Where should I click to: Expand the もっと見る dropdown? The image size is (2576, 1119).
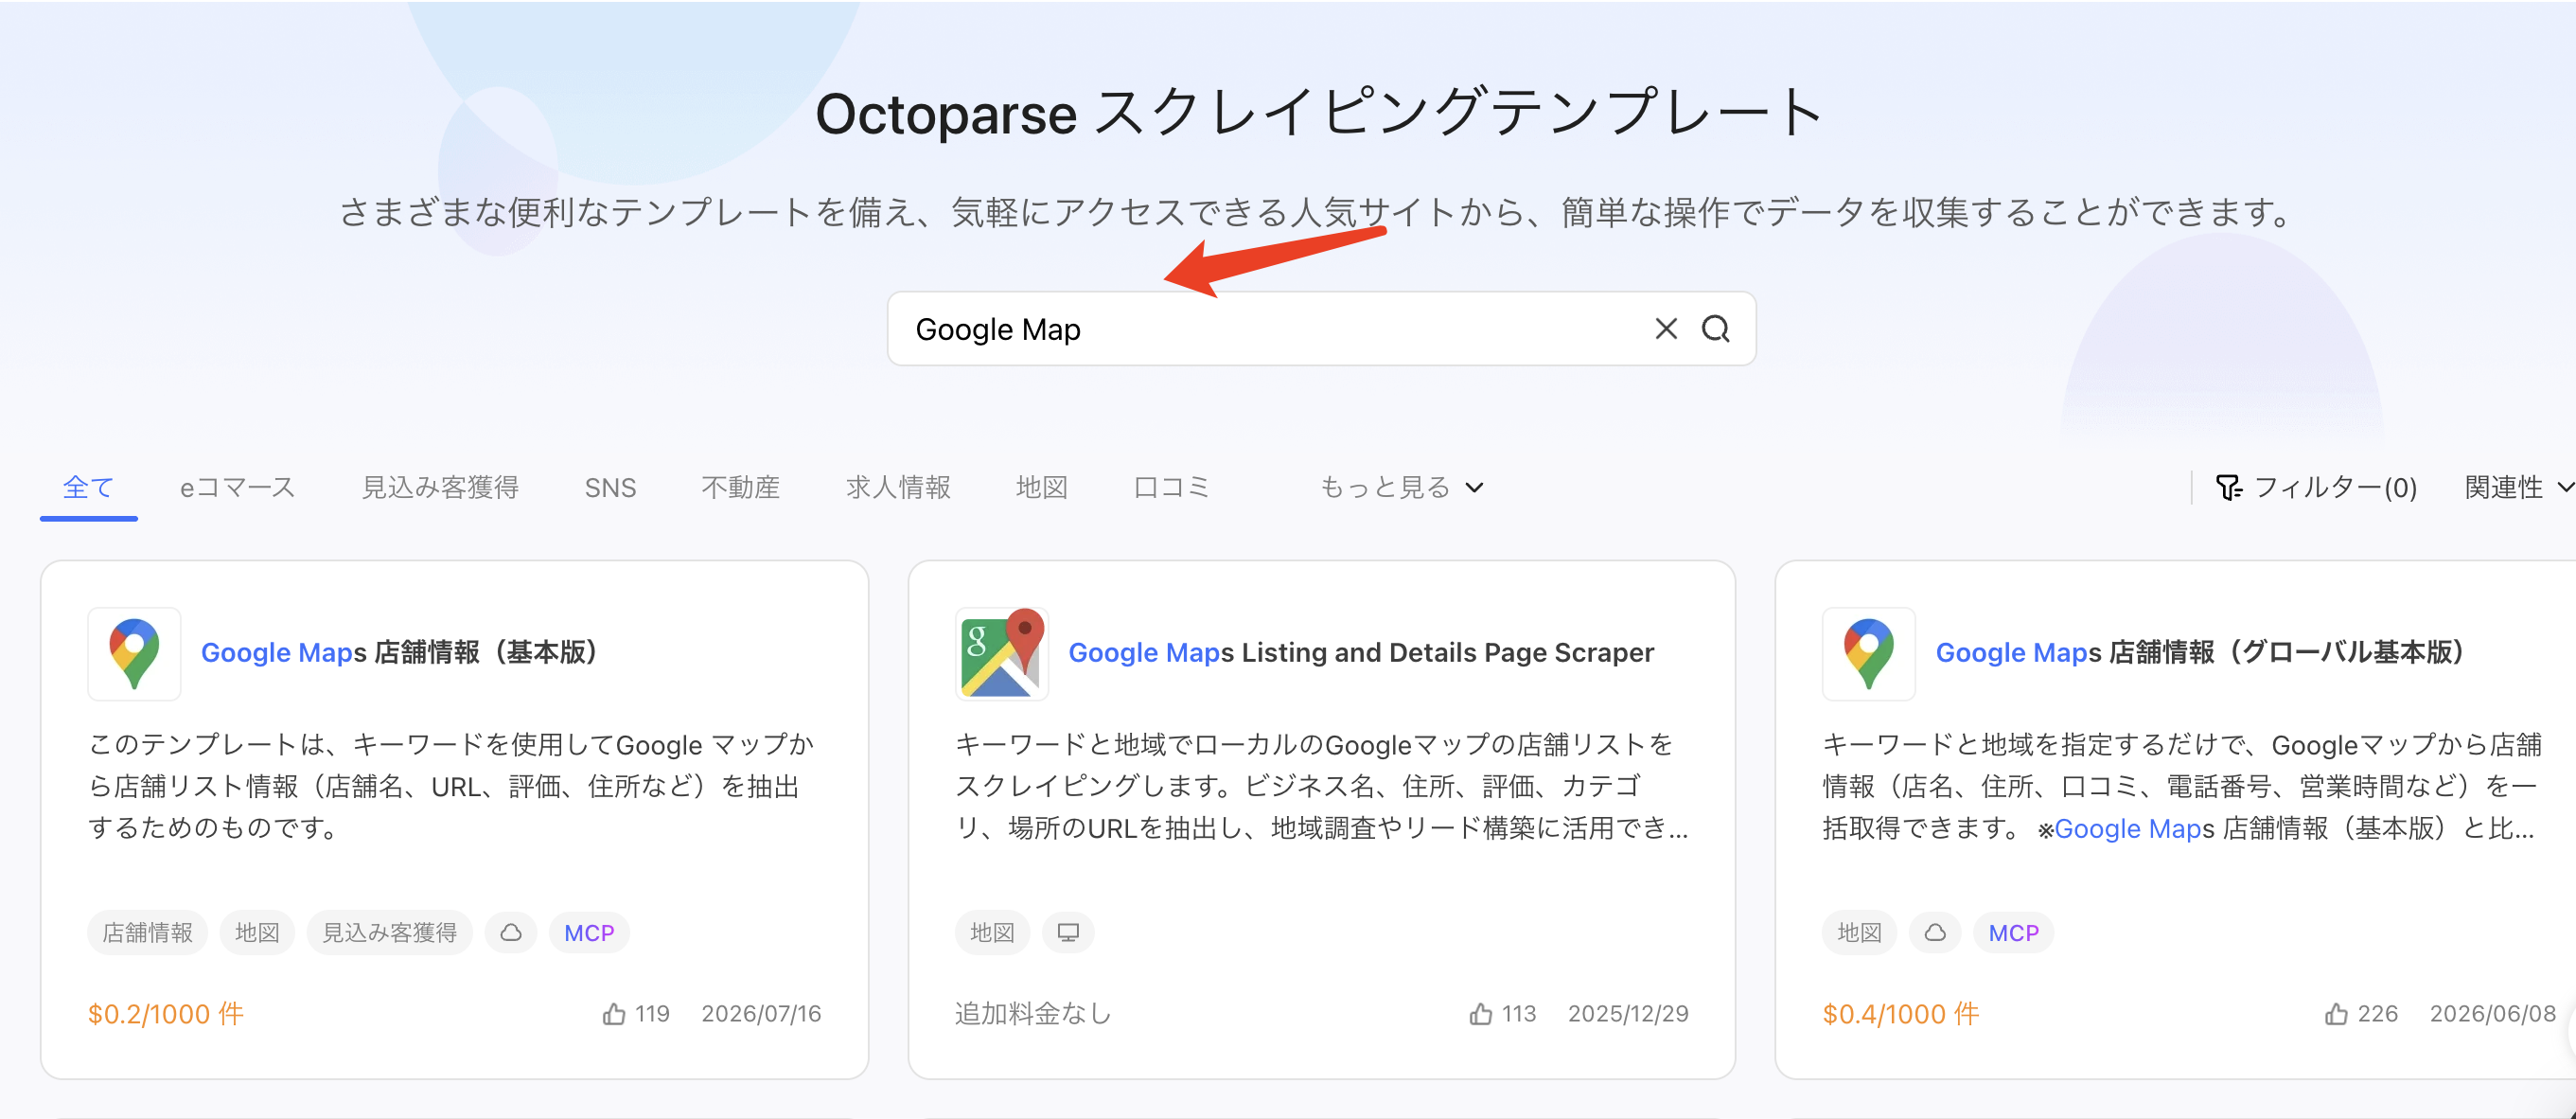tap(1401, 487)
